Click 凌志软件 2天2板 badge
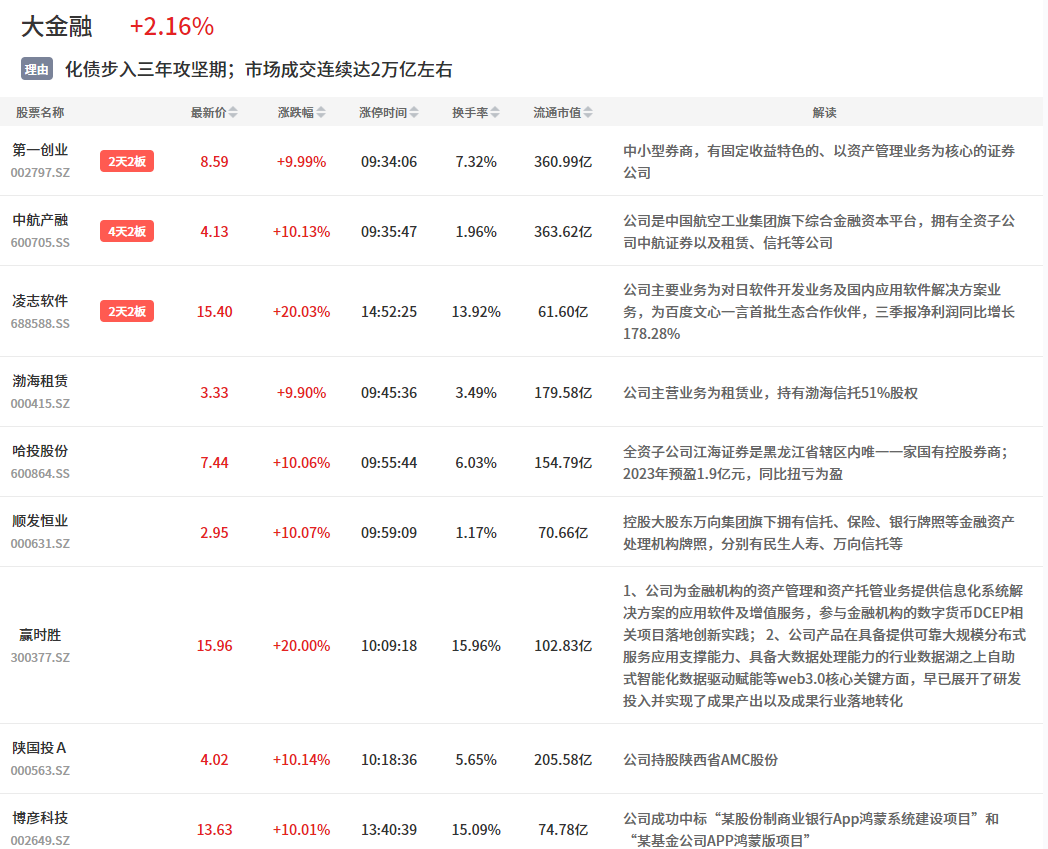 click(127, 311)
